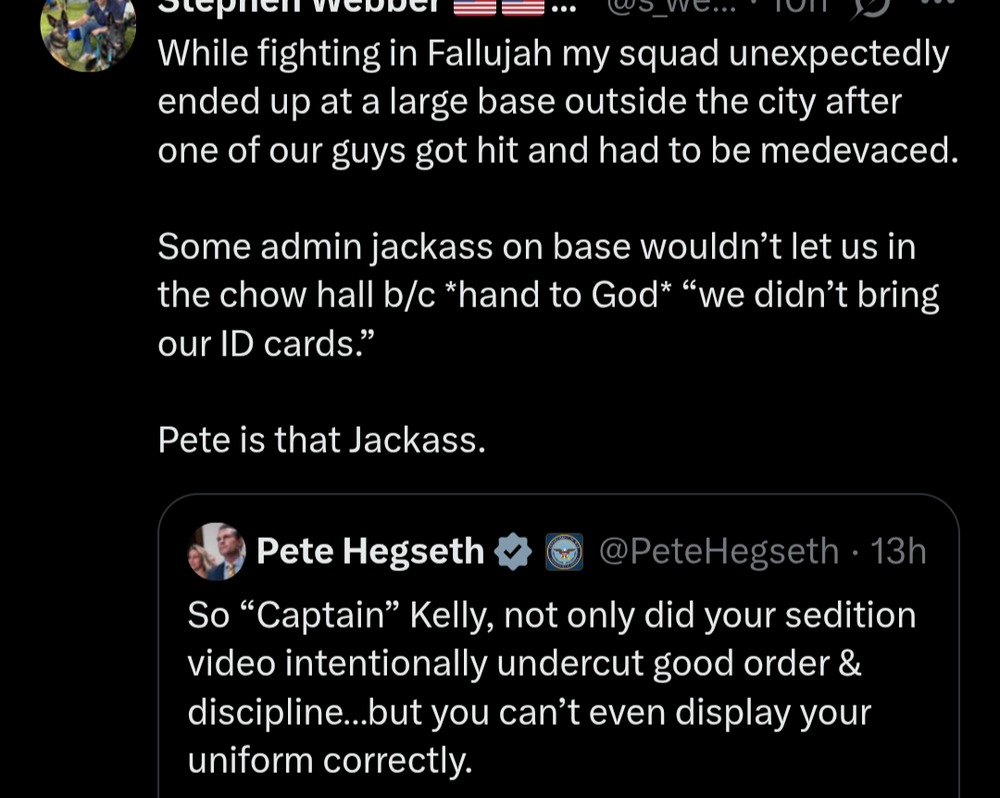
Task: Click the word "Captain" in the quoted post
Action: (320, 615)
